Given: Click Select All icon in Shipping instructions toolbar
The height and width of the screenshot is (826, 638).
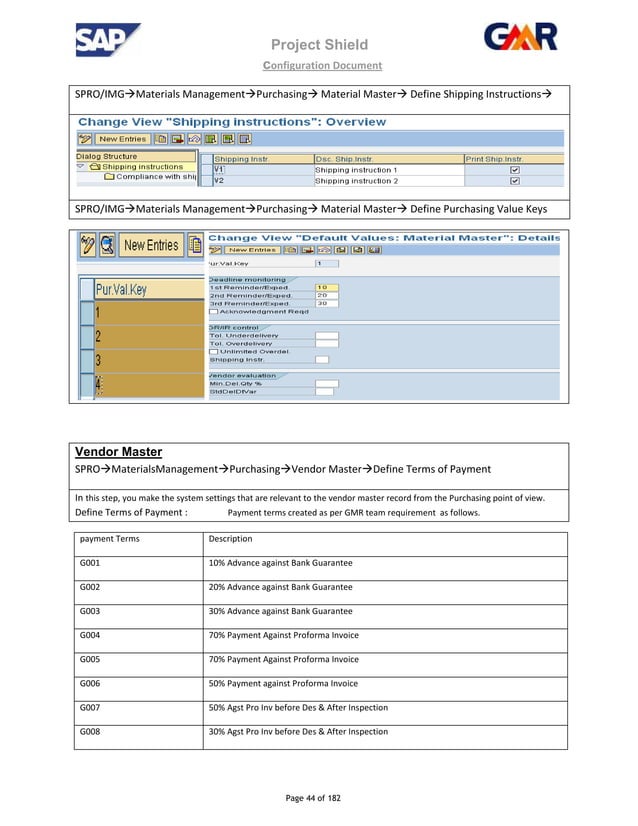Looking at the screenshot, I should coord(211,139).
